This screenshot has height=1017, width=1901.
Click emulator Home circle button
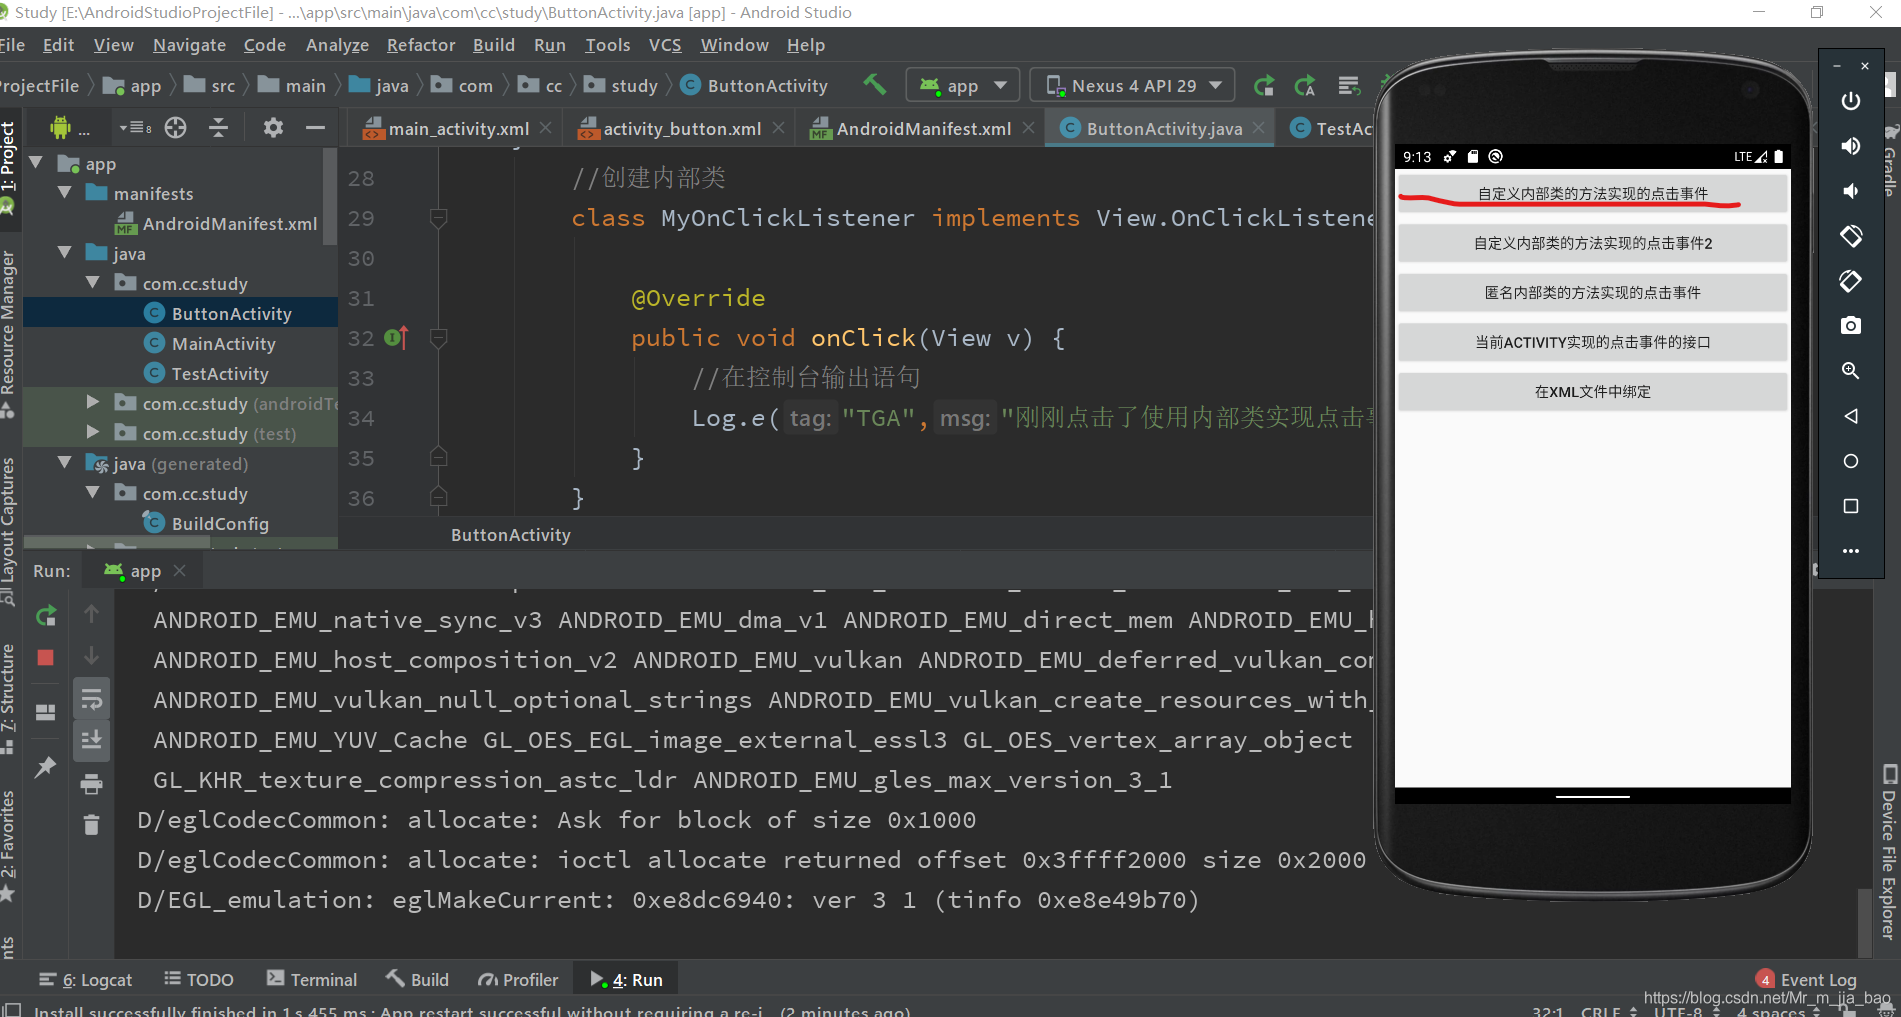pos(1851,461)
